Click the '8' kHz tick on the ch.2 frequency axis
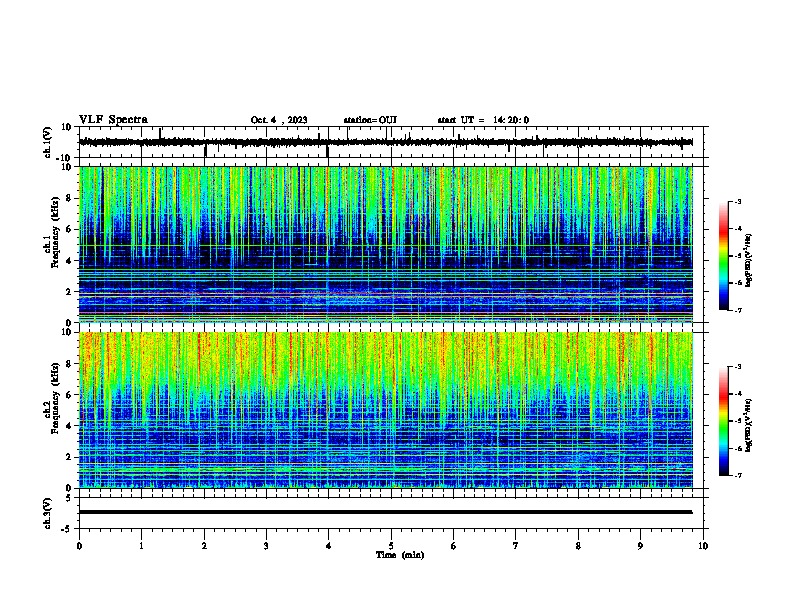This screenshot has width=792, height=612. tap(70, 364)
